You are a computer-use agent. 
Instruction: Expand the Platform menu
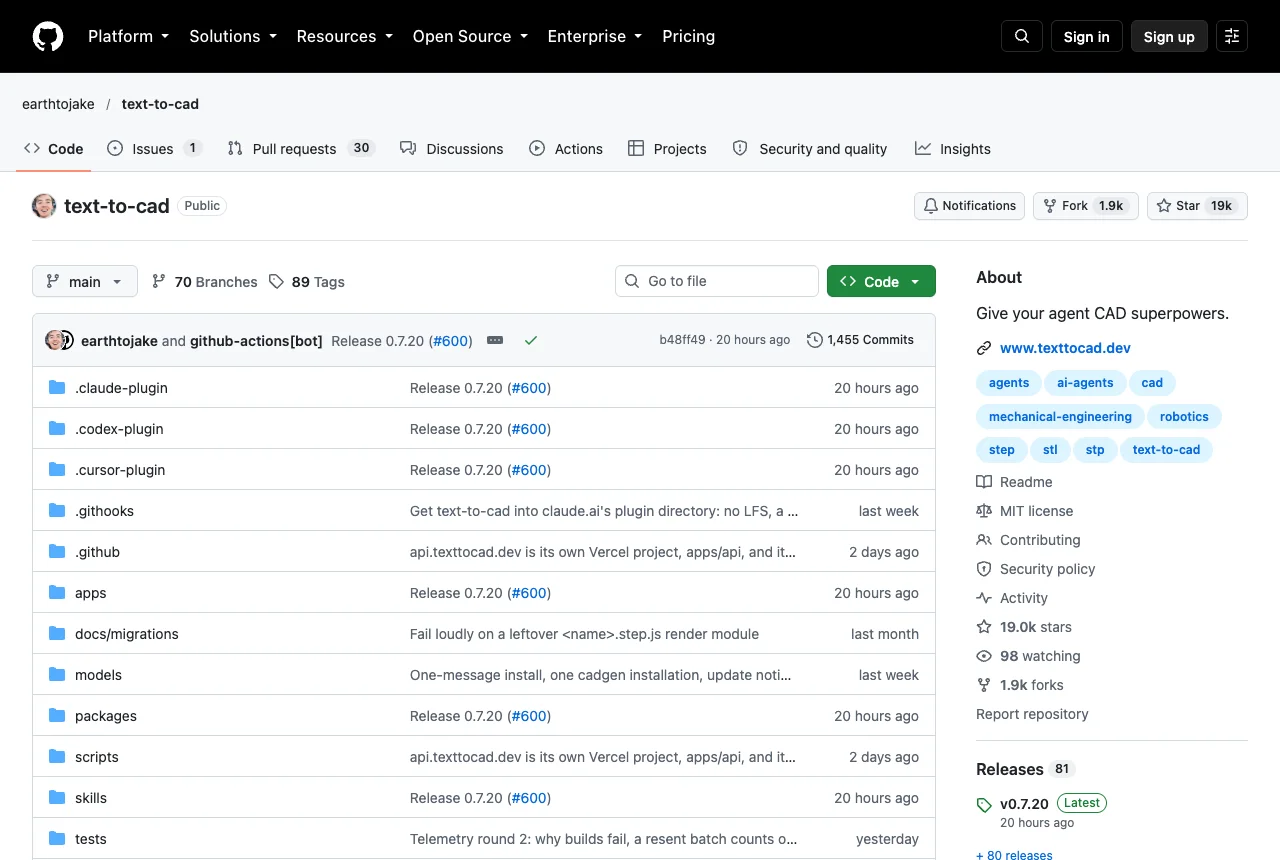129,37
